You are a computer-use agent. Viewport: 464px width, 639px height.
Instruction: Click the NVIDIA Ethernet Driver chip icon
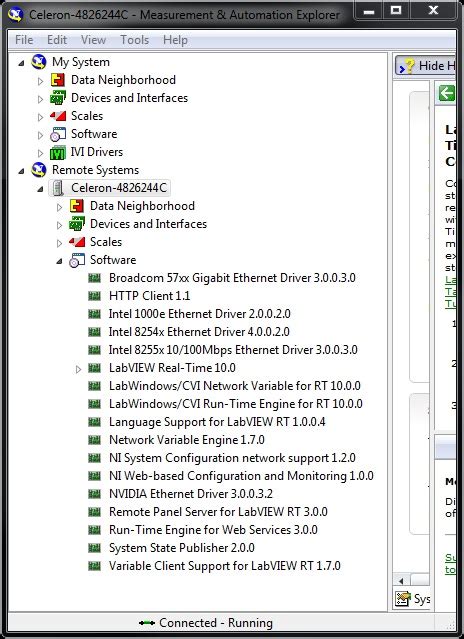(95, 494)
